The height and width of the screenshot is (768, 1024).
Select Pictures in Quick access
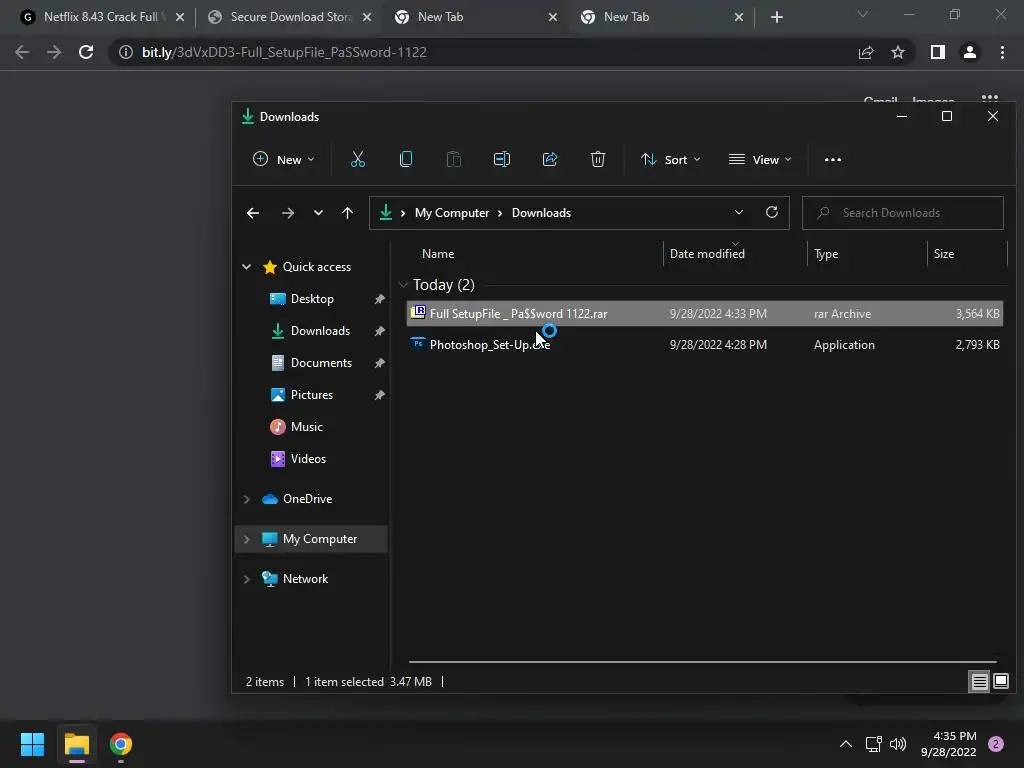pos(312,394)
